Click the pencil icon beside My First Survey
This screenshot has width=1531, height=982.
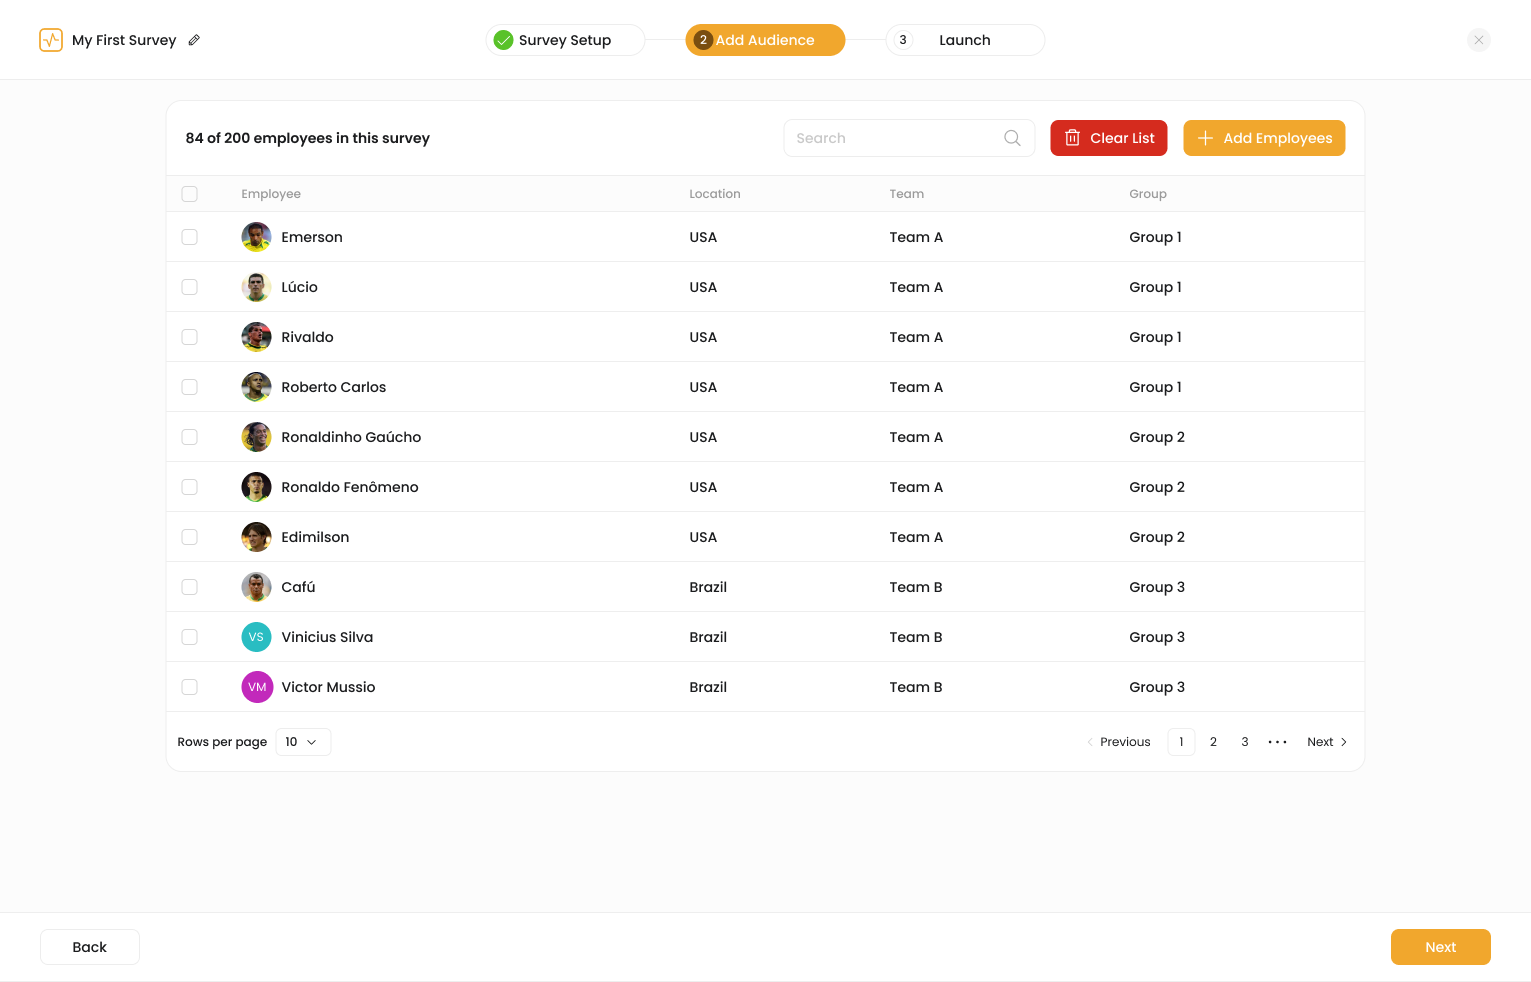194,40
